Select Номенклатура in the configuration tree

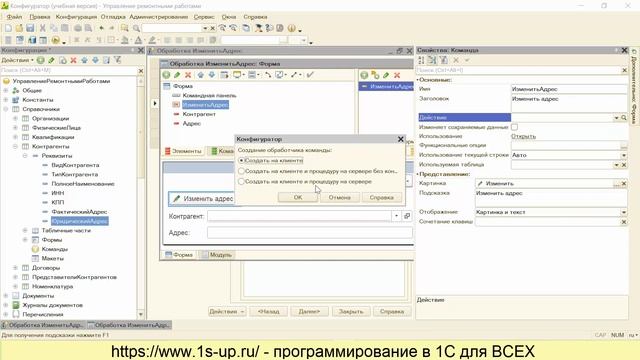[x=52, y=287]
